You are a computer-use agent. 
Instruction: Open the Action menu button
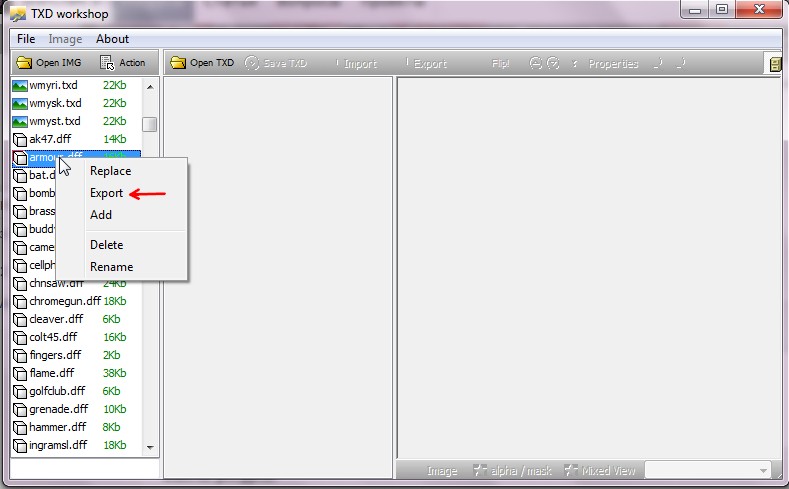click(122, 62)
